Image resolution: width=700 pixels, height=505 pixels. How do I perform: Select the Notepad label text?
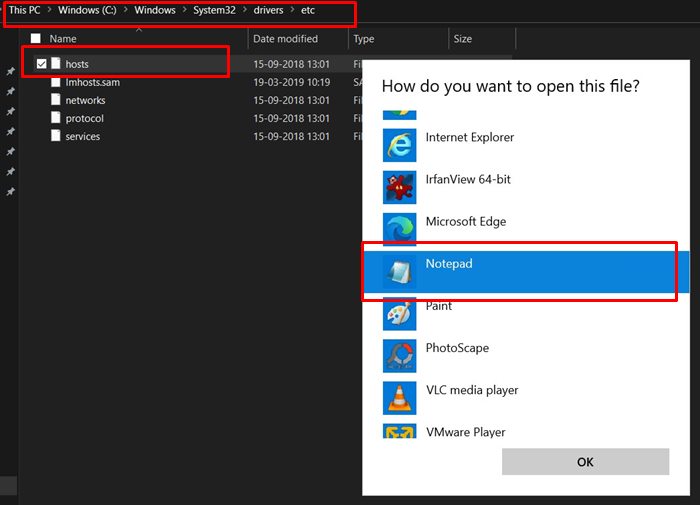tap(449, 263)
